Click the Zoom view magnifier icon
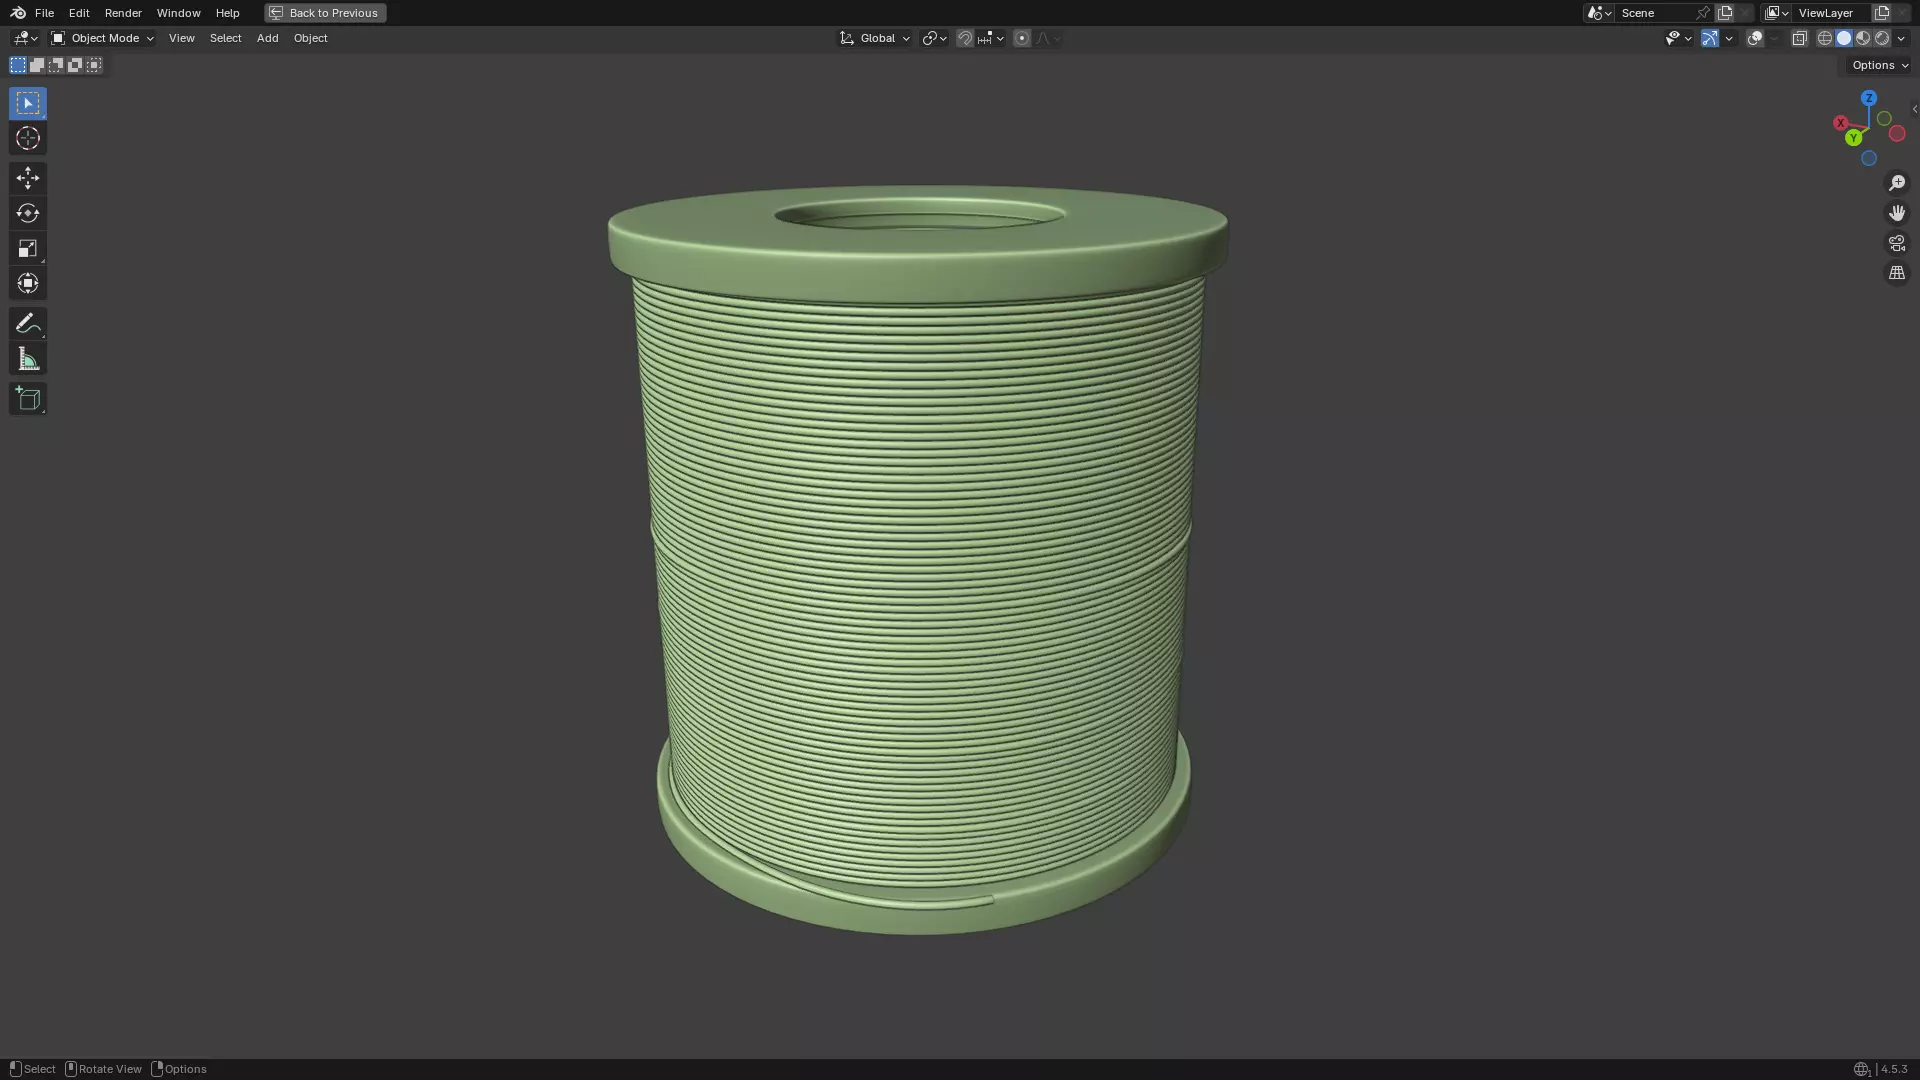 click(1897, 183)
